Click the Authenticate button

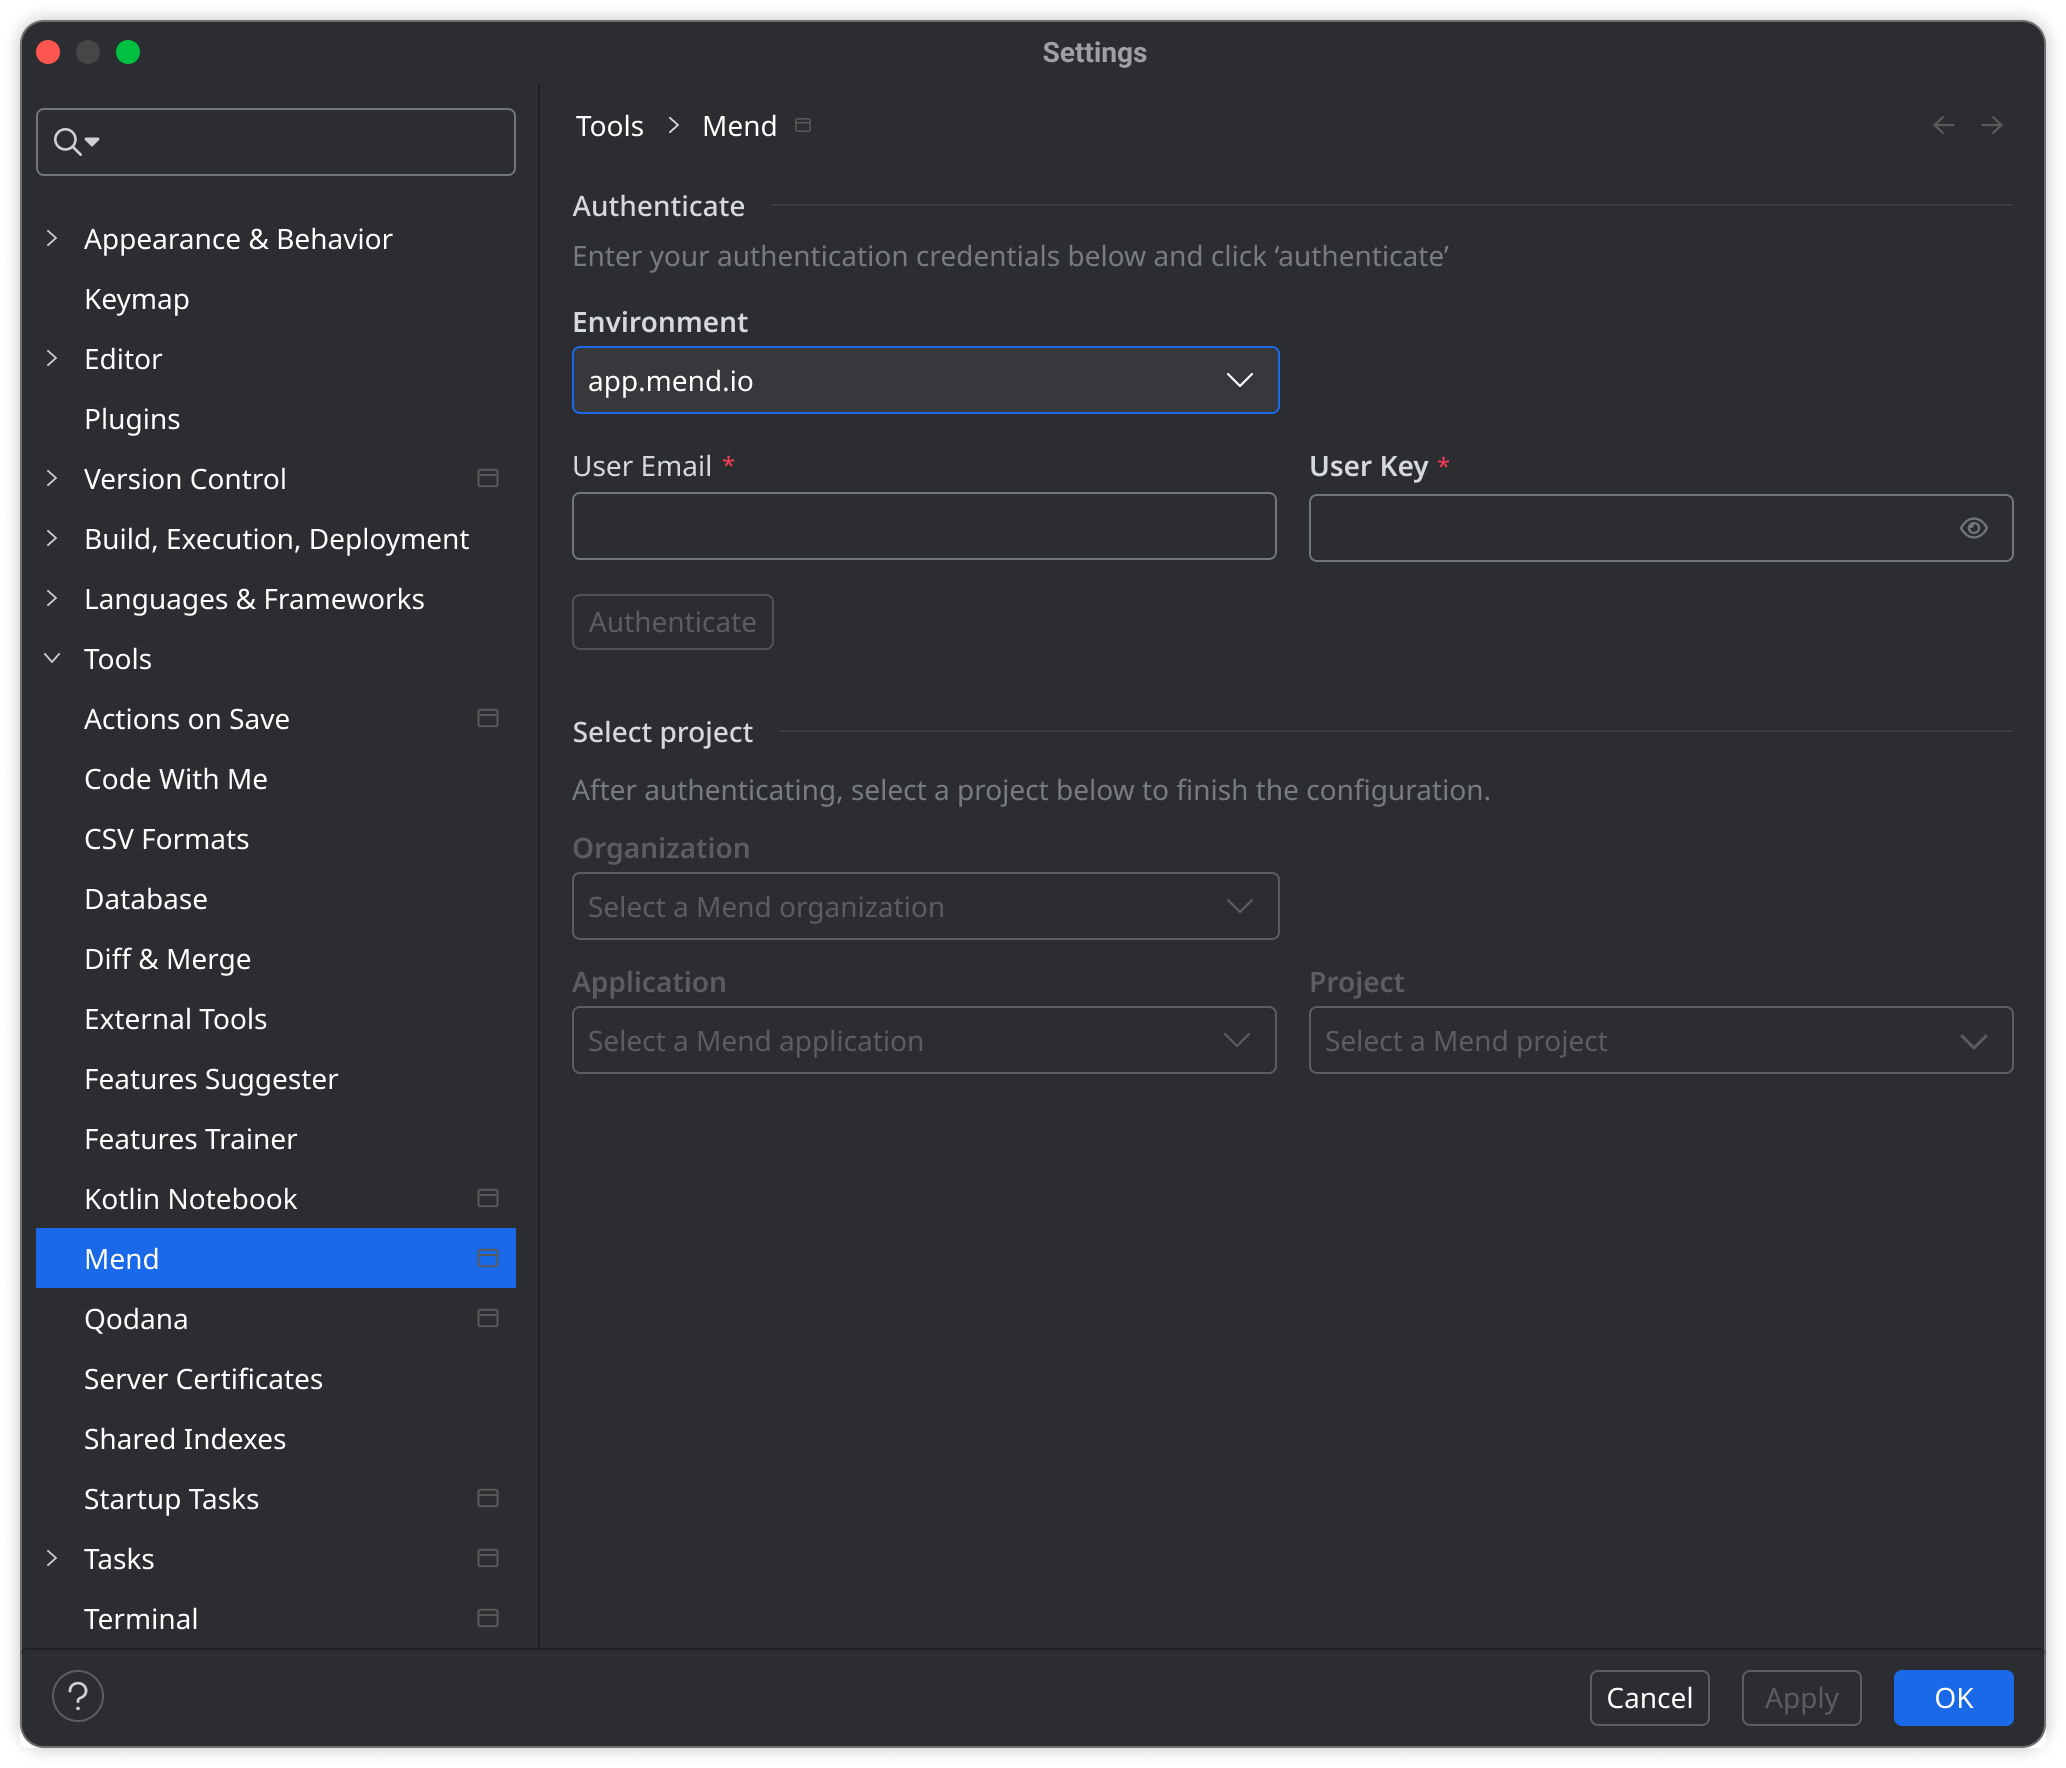(673, 622)
